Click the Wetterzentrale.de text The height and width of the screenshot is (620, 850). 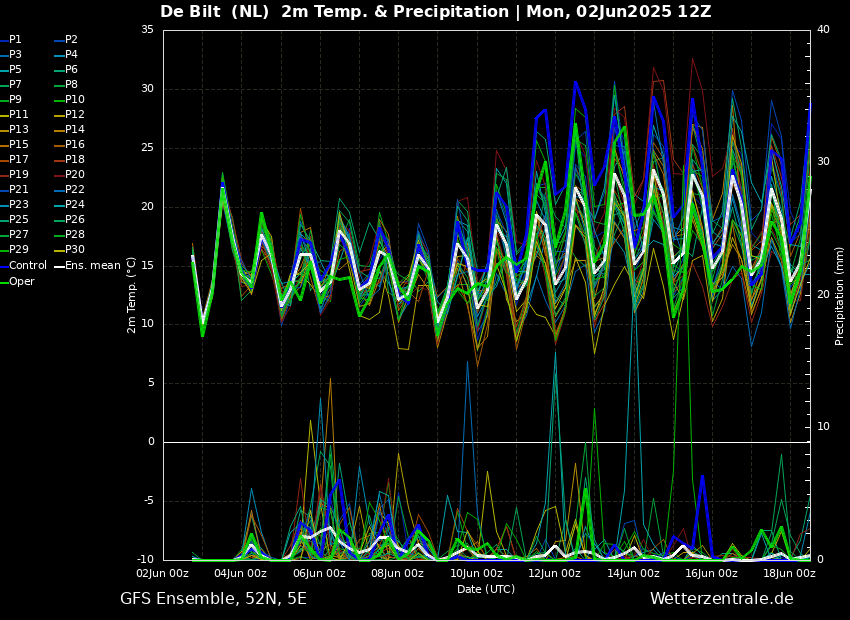coord(721,599)
